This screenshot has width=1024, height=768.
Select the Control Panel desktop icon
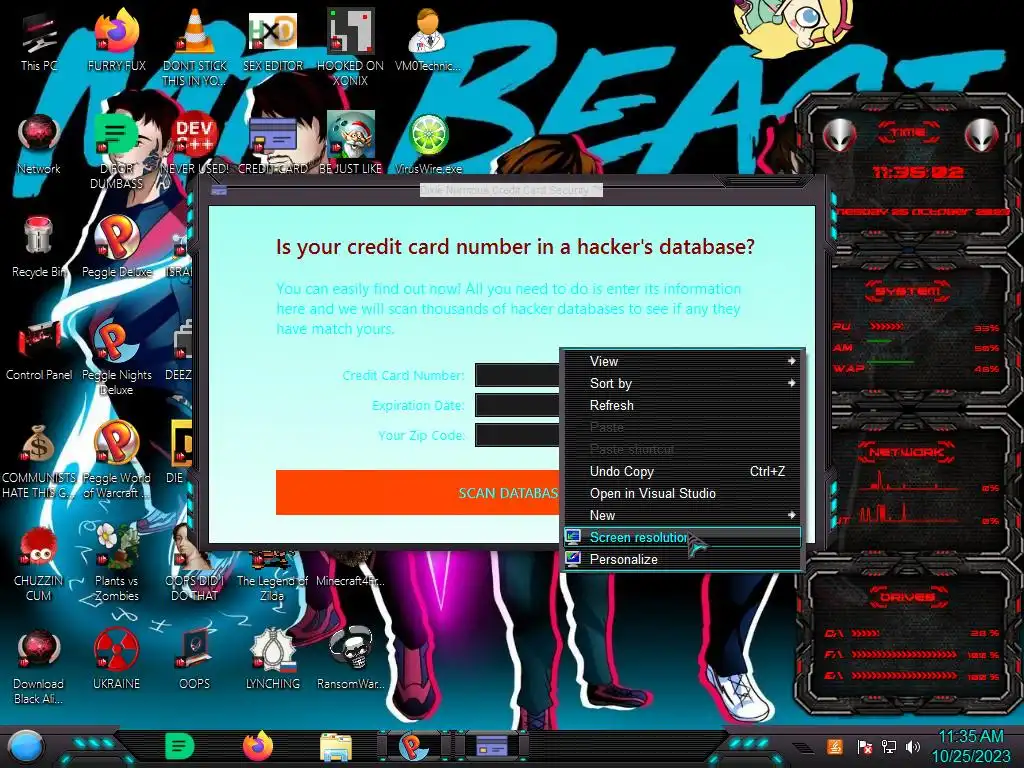point(39,351)
